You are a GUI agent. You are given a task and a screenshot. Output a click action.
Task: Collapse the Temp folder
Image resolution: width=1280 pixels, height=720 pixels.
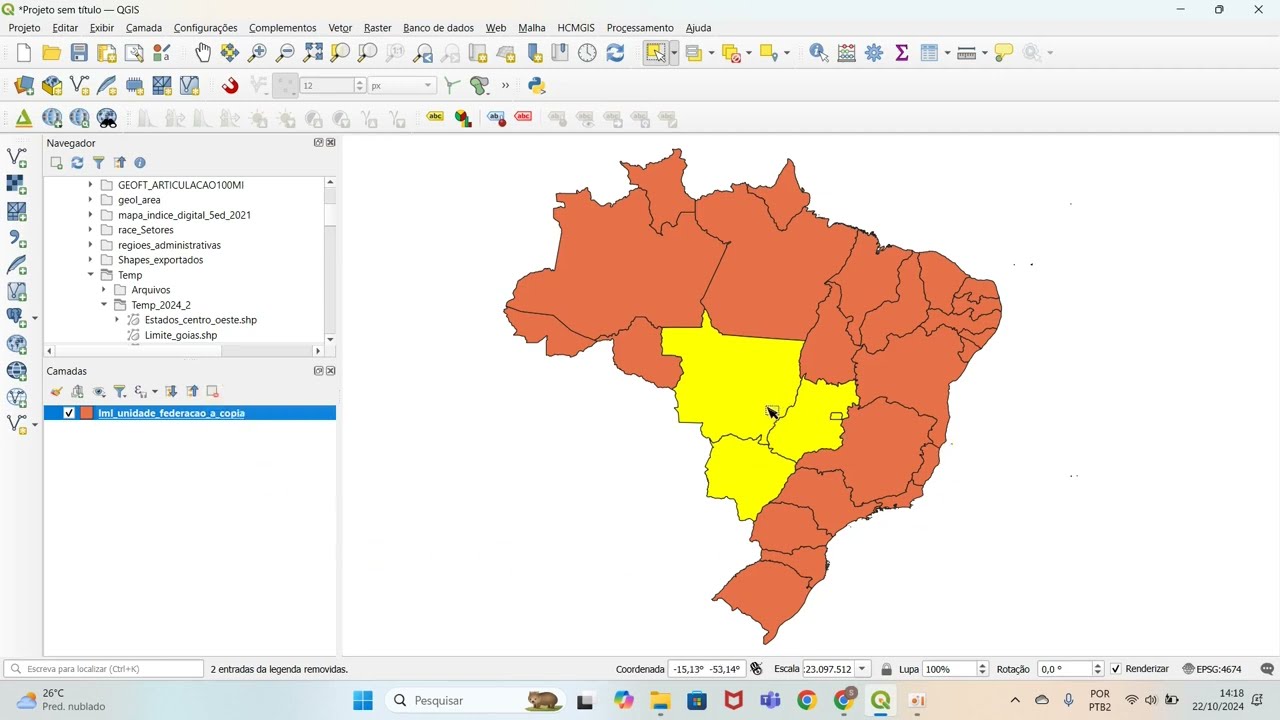point(90,275)
